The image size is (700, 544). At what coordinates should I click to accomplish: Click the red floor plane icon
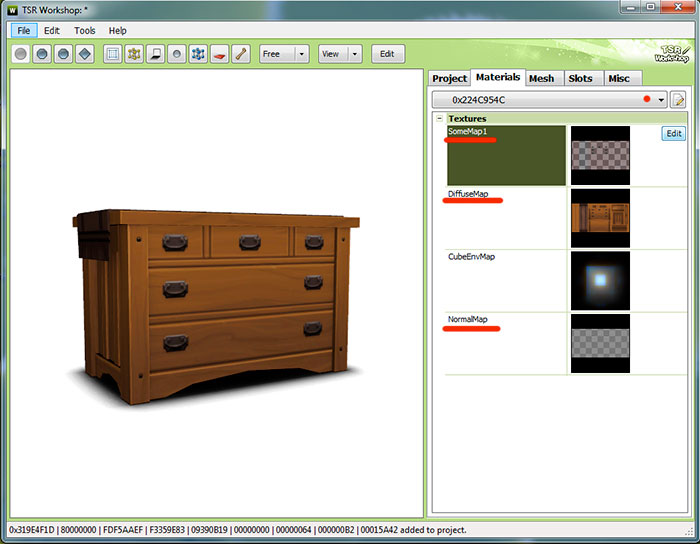pos(219,54)
